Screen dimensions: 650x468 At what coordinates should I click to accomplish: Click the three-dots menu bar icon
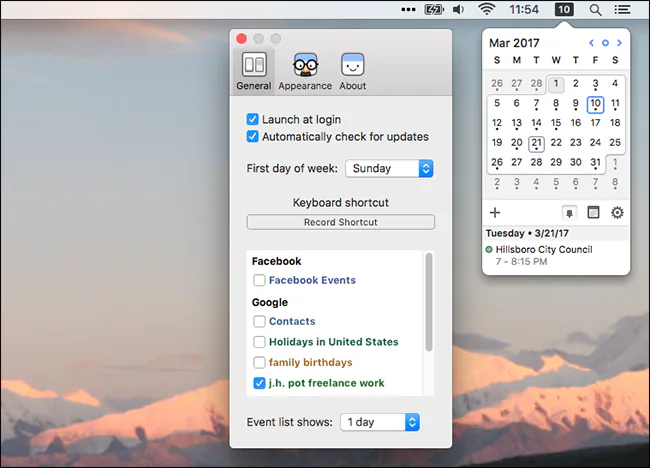coord(408,10)
